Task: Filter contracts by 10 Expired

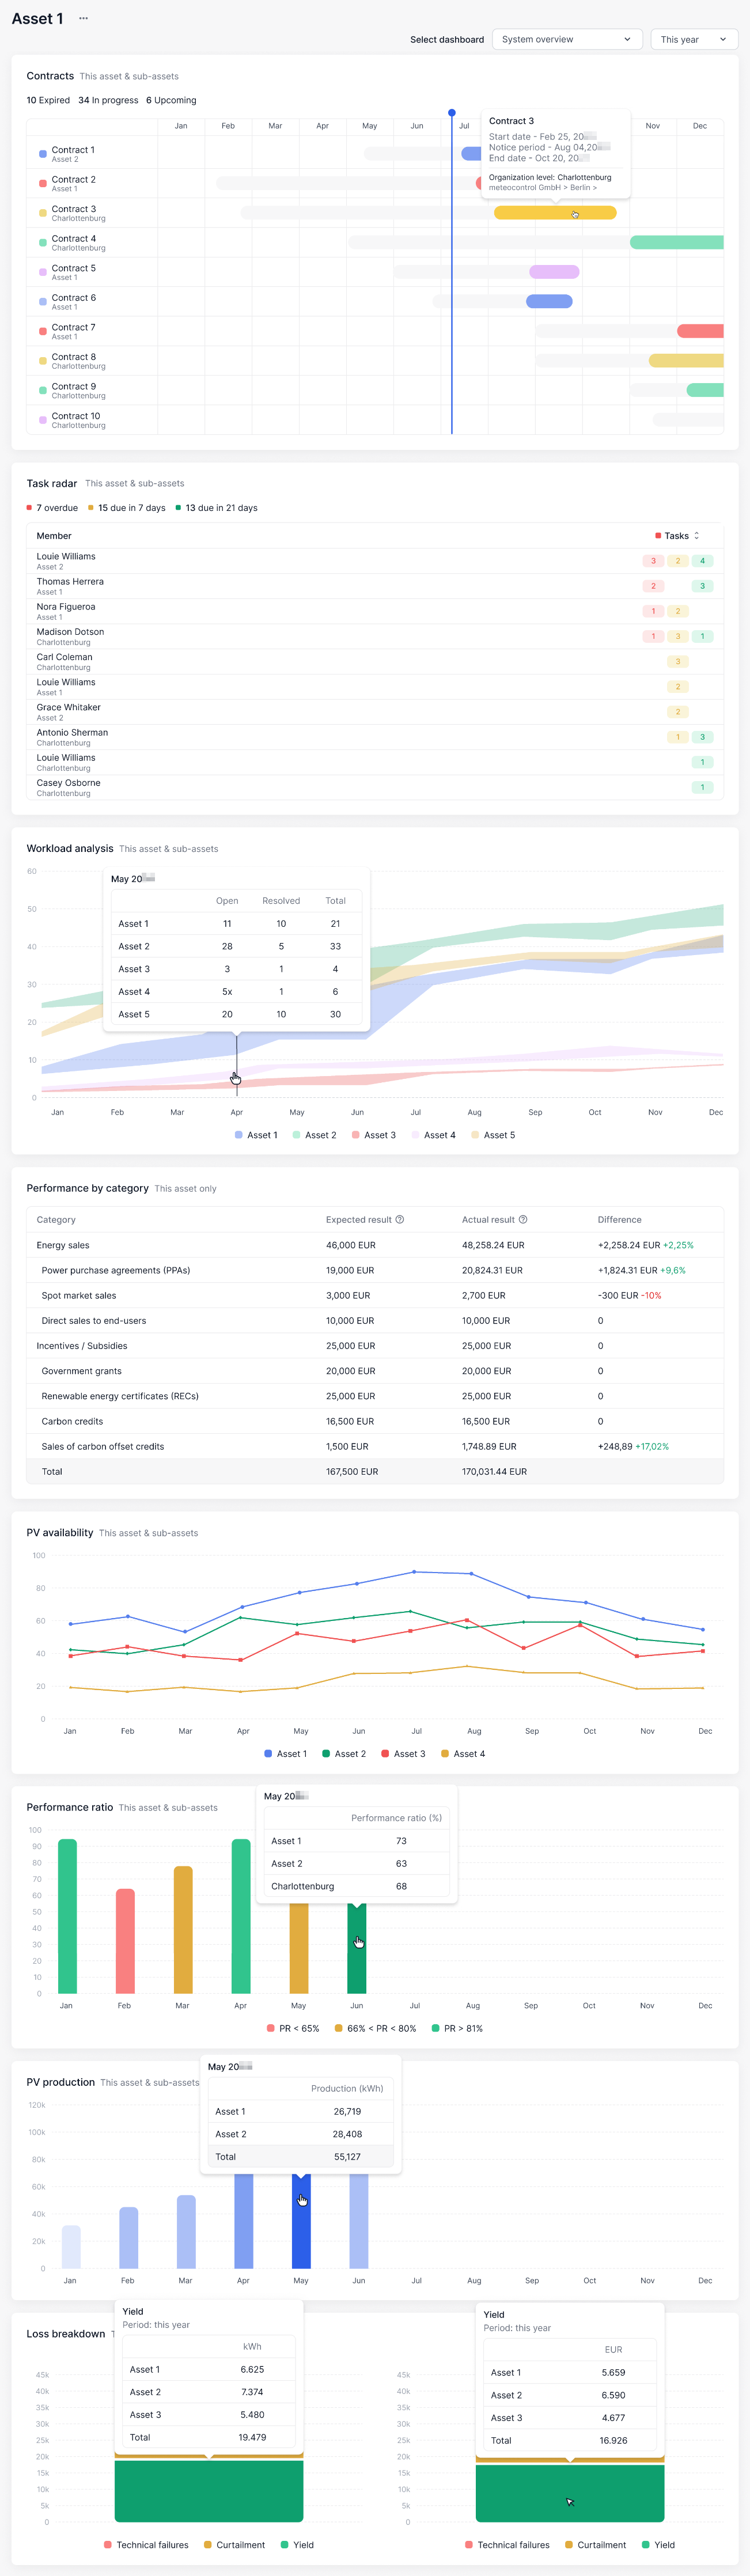Action: click(48, 100)
